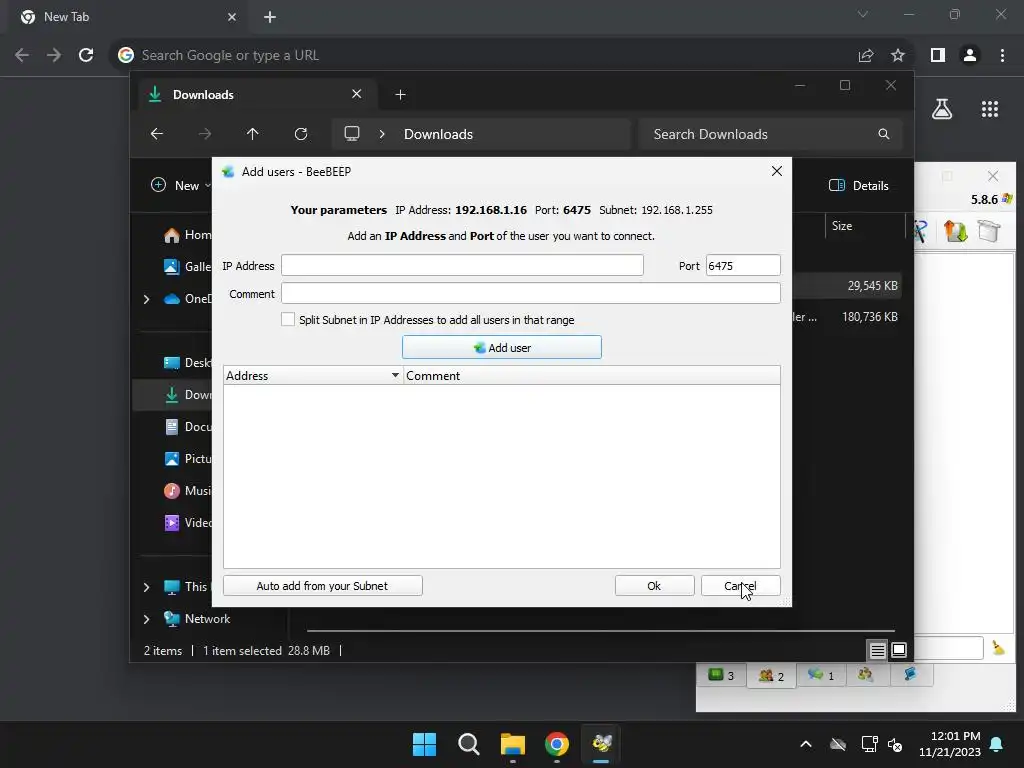Open Chrome profile avatar menu
Image resolution: width=1024 pixels, height=768 pixels.
(970, 56)
